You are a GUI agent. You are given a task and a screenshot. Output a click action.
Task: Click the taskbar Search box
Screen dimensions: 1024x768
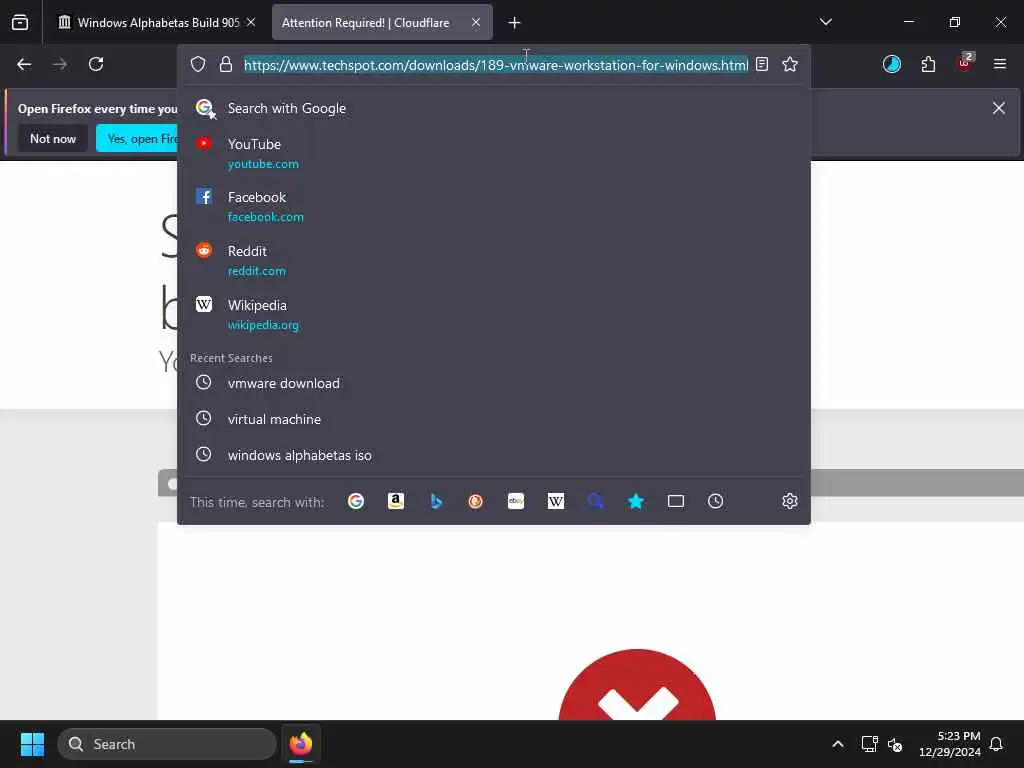(x=167, y=744)
